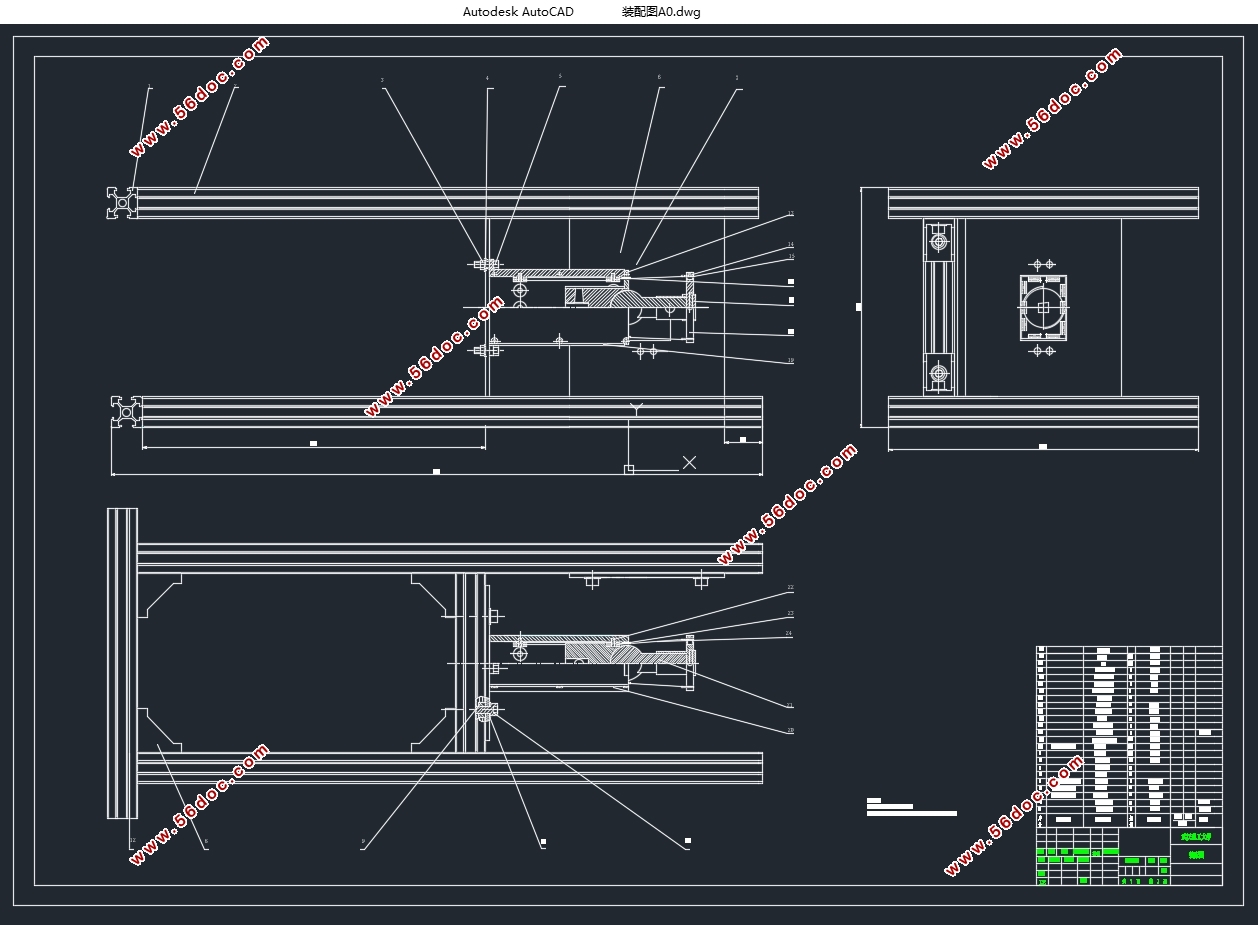This screenshot has height=925, width=1258.
Task: Select part balloon number 24
Action: pos(789,633)
